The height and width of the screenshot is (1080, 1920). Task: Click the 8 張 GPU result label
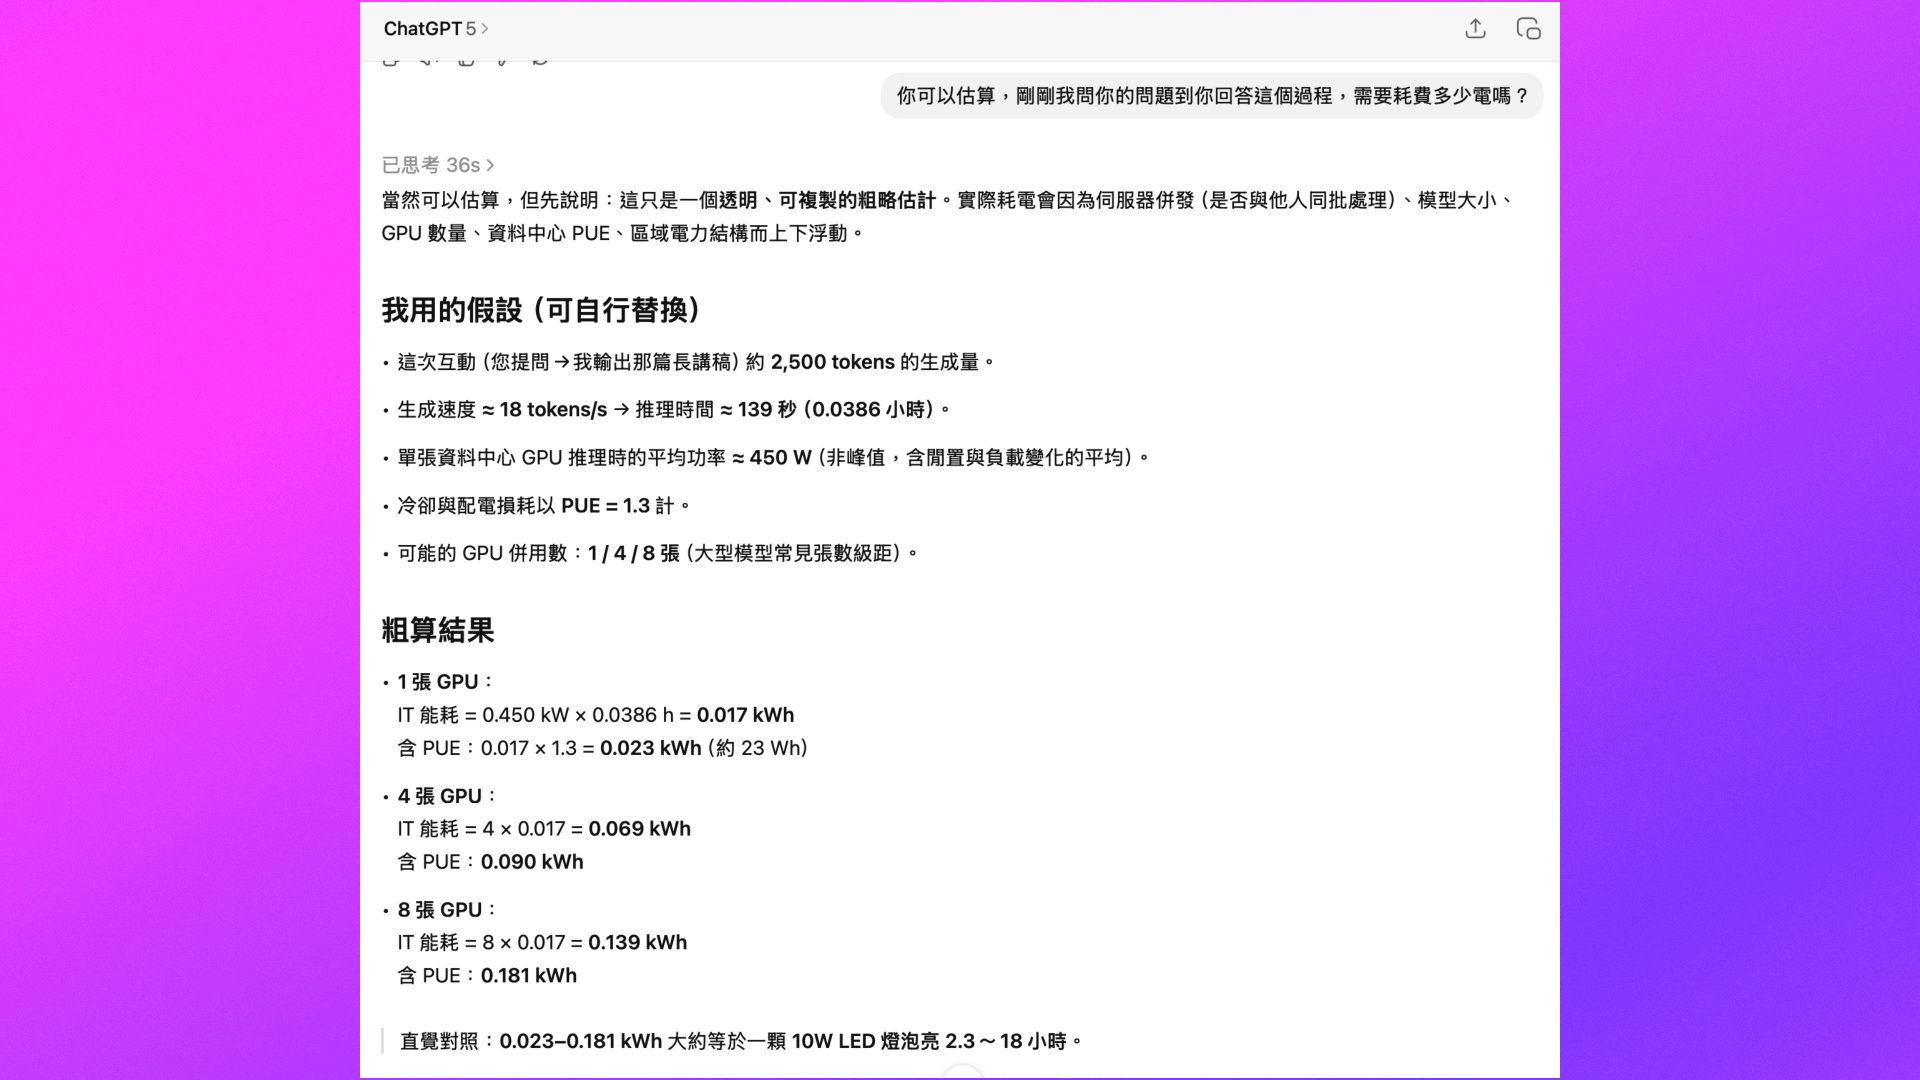pos(447,910)
